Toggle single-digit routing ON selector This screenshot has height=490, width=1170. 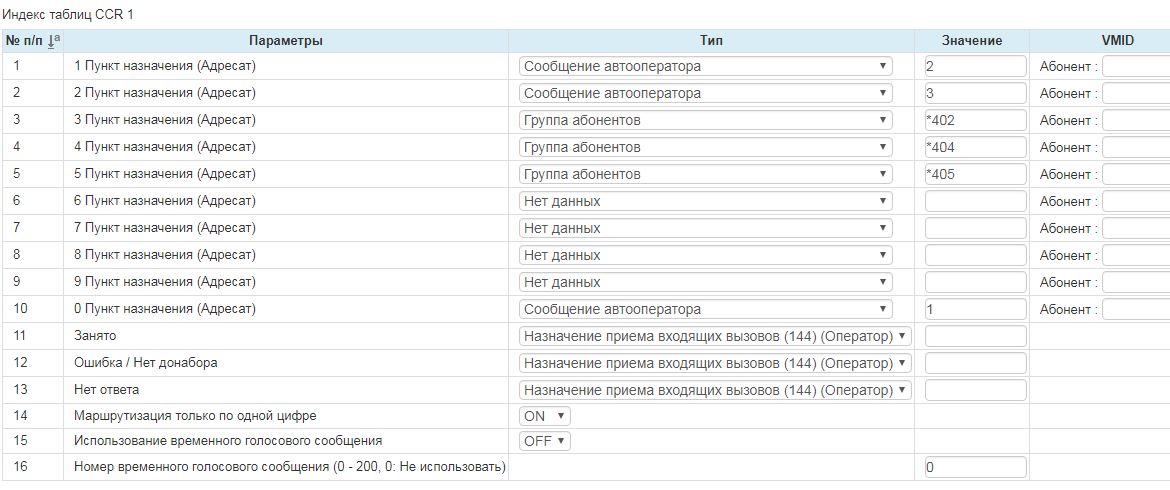pyautogui.click(x=544, y=416)
